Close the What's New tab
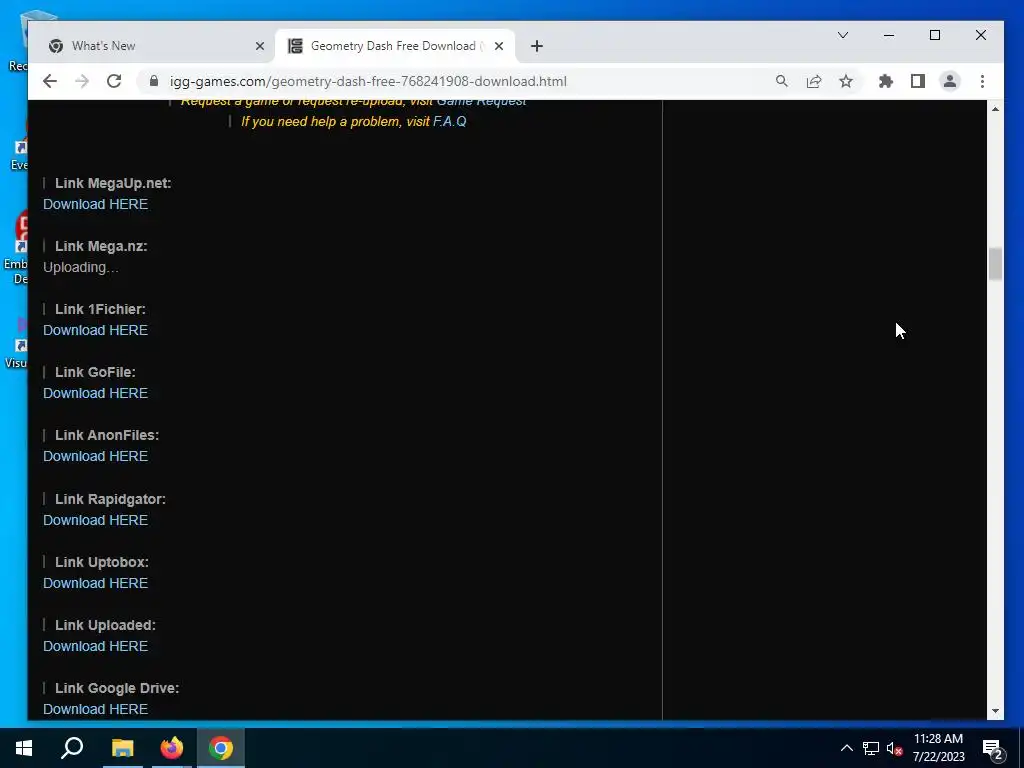 pyautogui.click(x=260, y=46)
